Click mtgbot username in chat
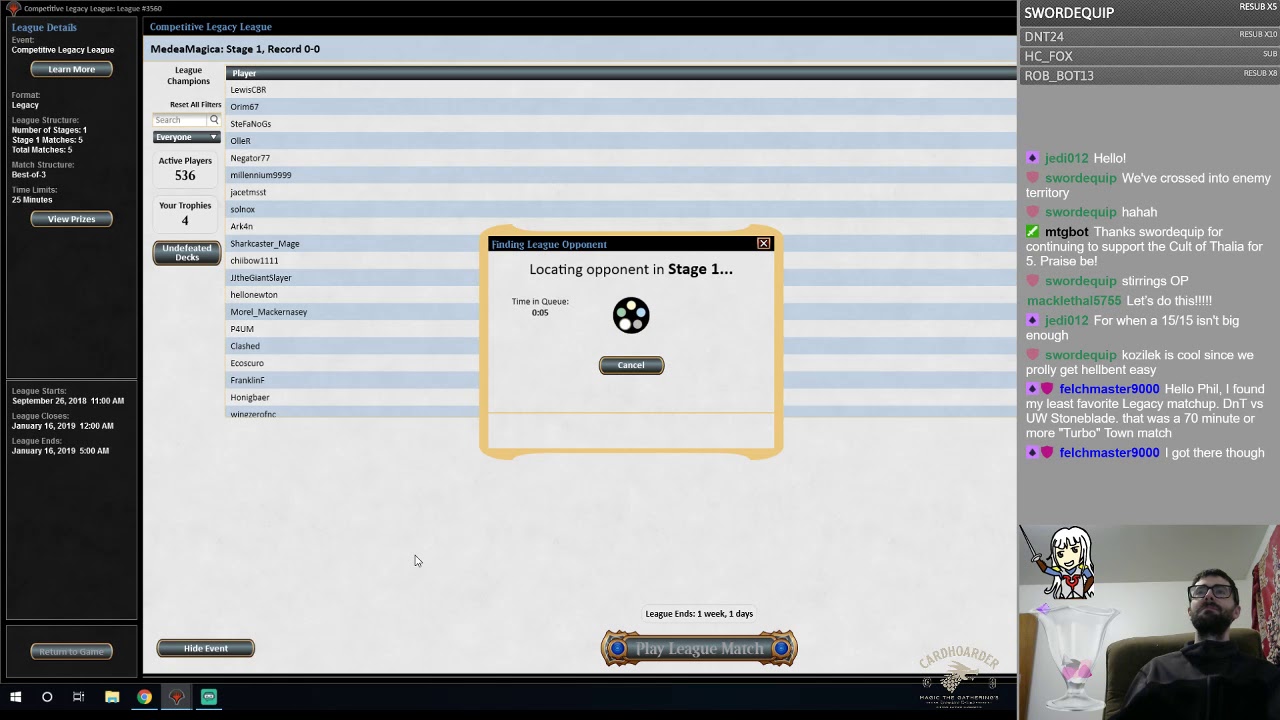Screen dimensions: 1280x720 (x=1066, y=232)
